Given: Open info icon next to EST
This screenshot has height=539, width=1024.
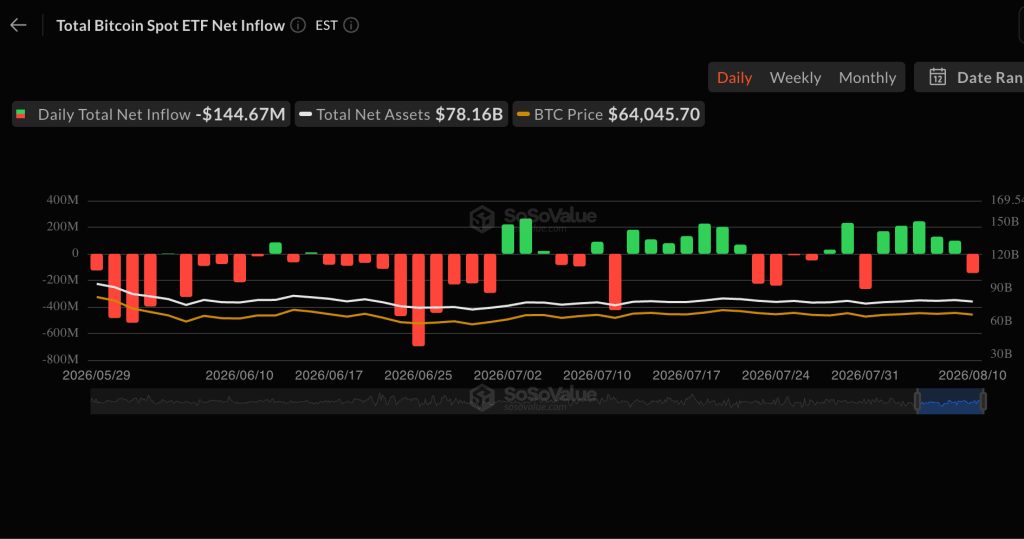Looking at the screenshot, I should point(351,25).
